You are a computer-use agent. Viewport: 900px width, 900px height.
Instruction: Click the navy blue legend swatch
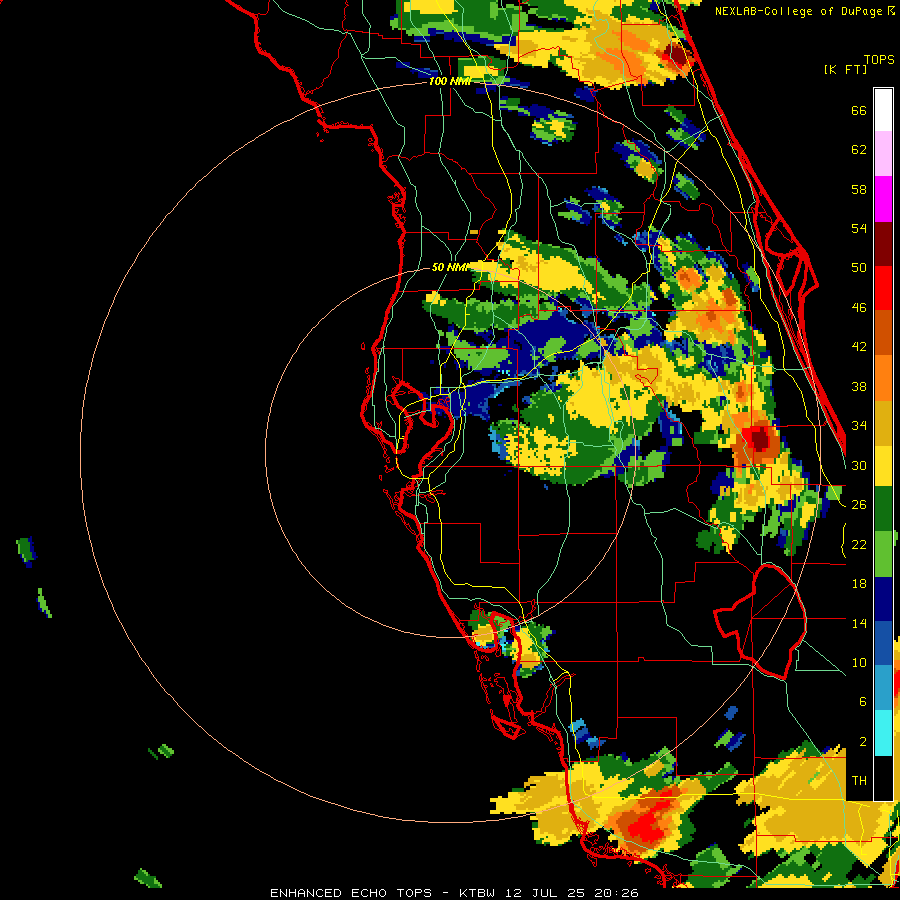pos(883,599)
